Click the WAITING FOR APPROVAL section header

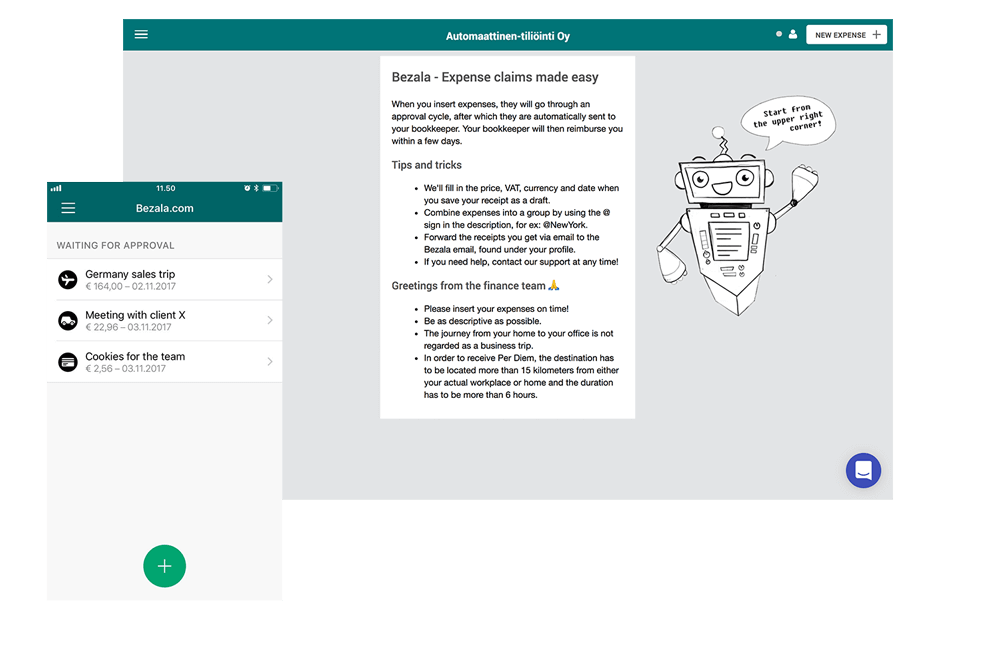click(x=115, y=246)
